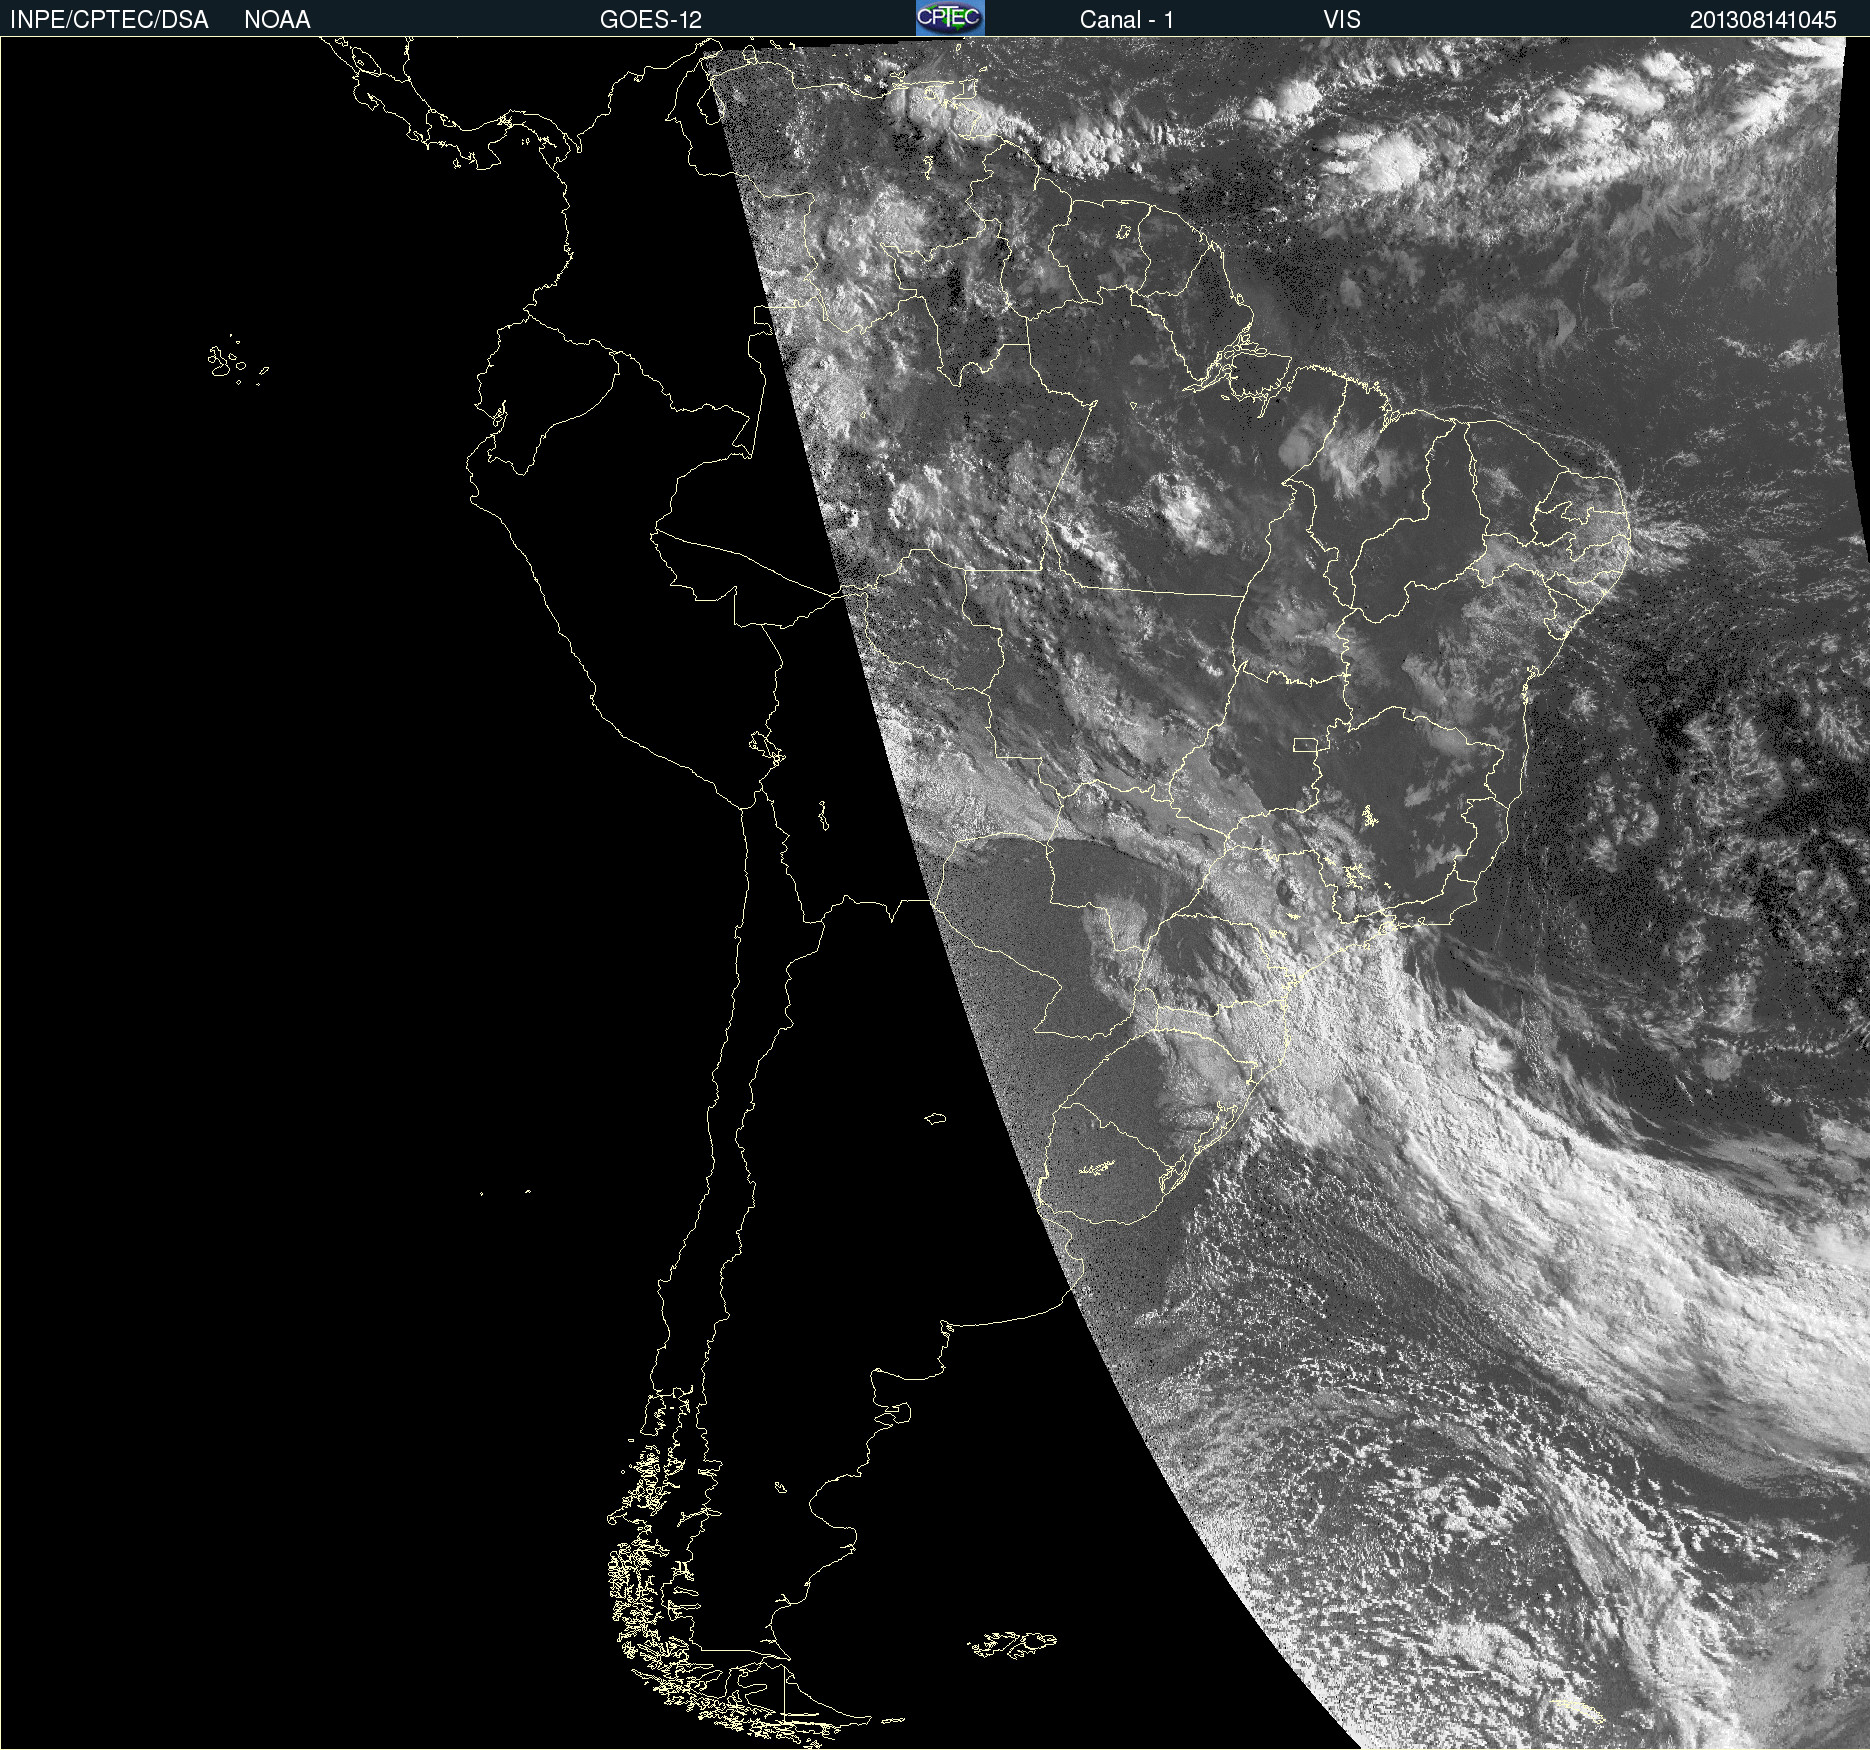This screenshot has height=1750, width=1870.
Task: Click the GOES-12 satellite label
Action: [651, 20]
